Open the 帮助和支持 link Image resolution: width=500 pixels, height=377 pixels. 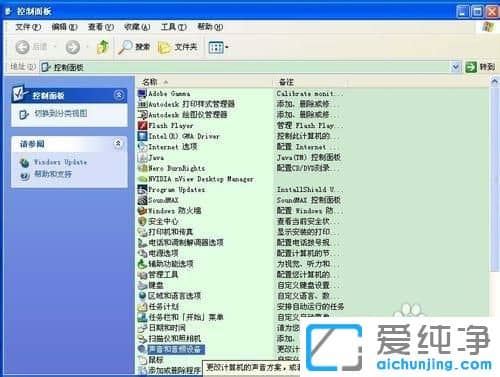(x=53, y=174)
